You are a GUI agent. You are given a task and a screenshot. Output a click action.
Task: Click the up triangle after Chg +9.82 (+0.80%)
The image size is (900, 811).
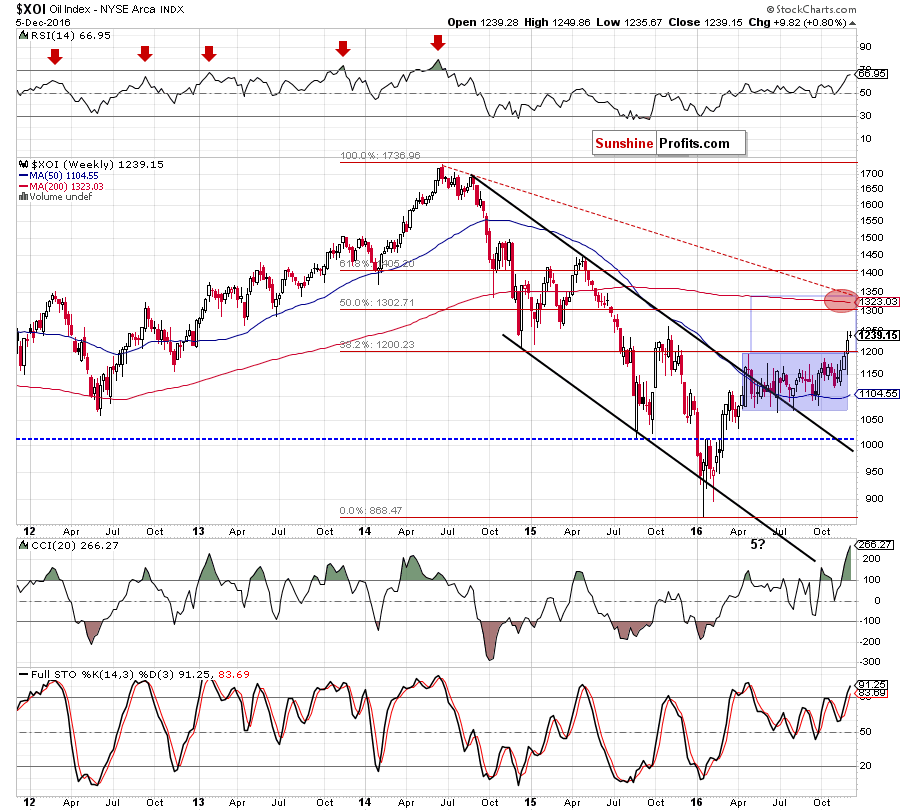click(852, 23)
